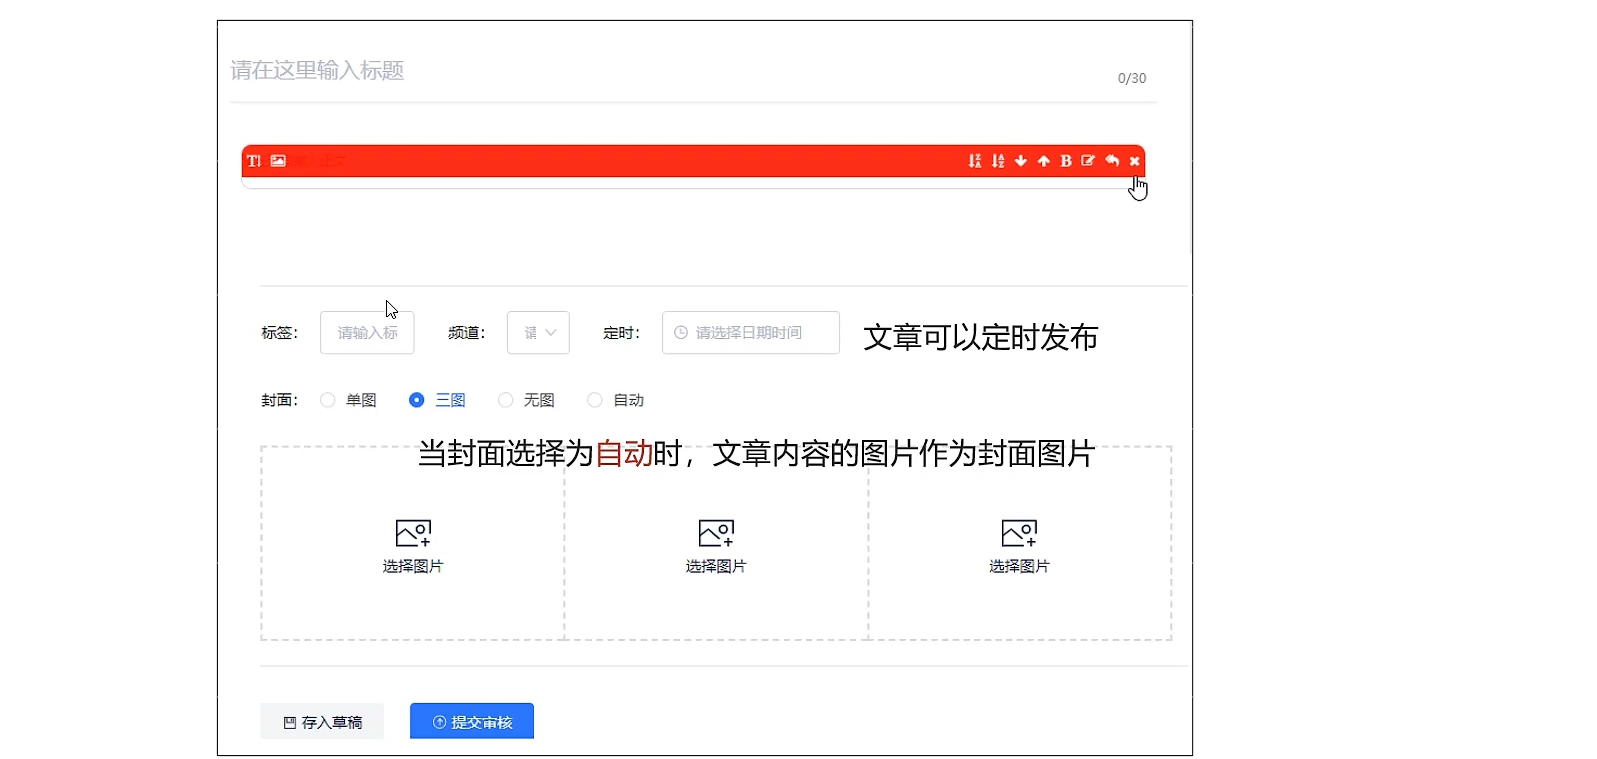The image size is (1597, 759).
Task: Click the sort Z-to-A icon
Action: tap(975, 161)
